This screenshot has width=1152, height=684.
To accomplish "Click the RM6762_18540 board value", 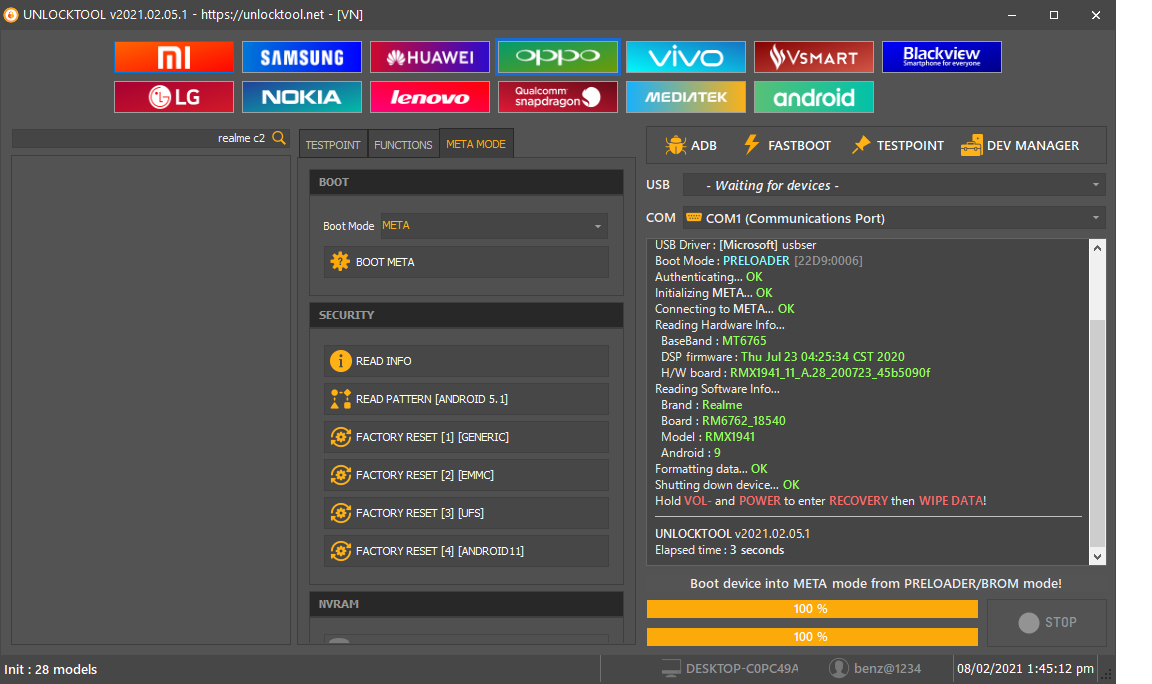I will click(x=744, y=421).
